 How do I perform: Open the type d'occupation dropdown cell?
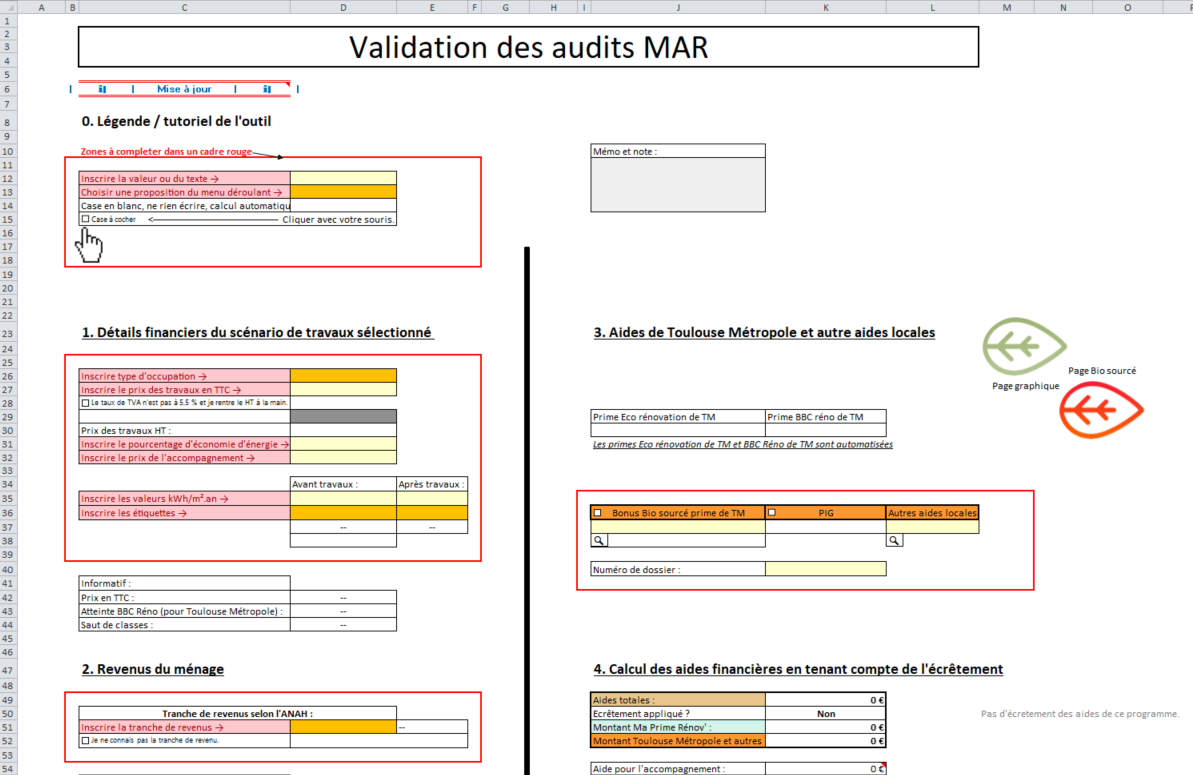point(343,376)
